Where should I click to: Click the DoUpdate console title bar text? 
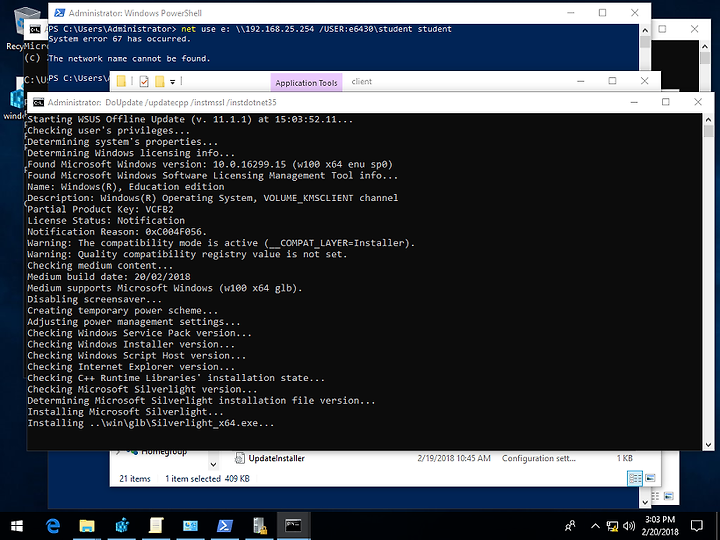point(162,102)
